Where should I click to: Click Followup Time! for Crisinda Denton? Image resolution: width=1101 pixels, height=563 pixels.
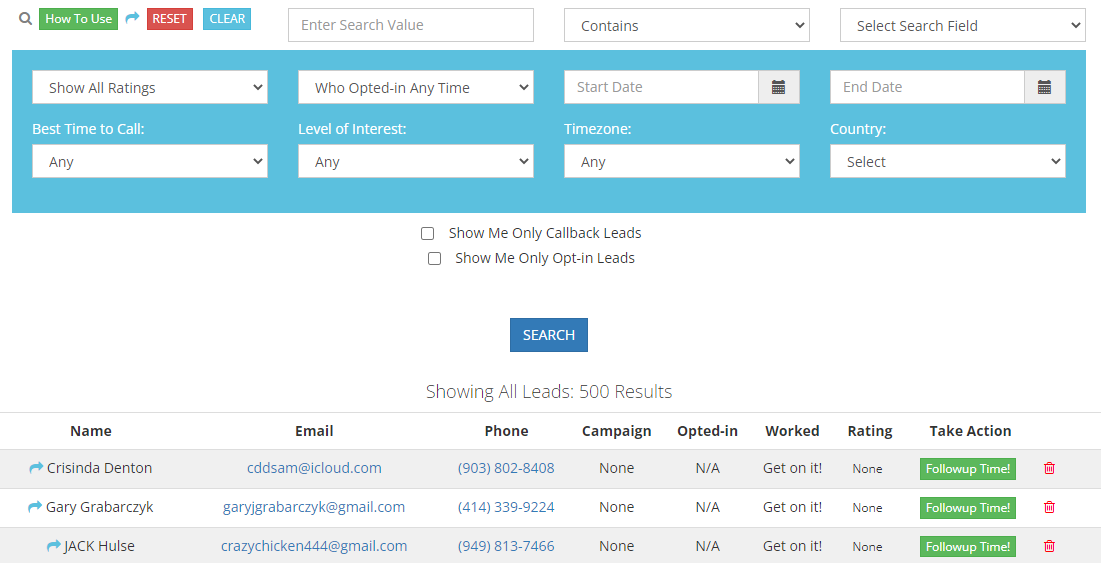(968, 468)
